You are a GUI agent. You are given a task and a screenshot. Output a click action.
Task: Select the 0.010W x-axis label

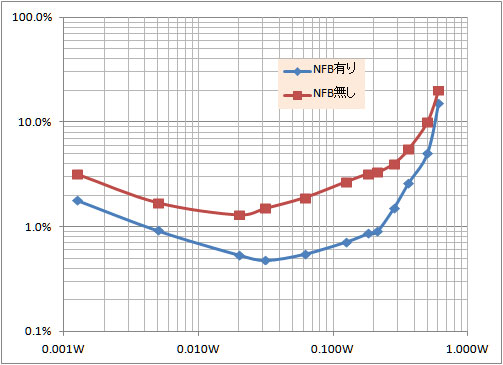pyautogui.click(x=198, y=349)
